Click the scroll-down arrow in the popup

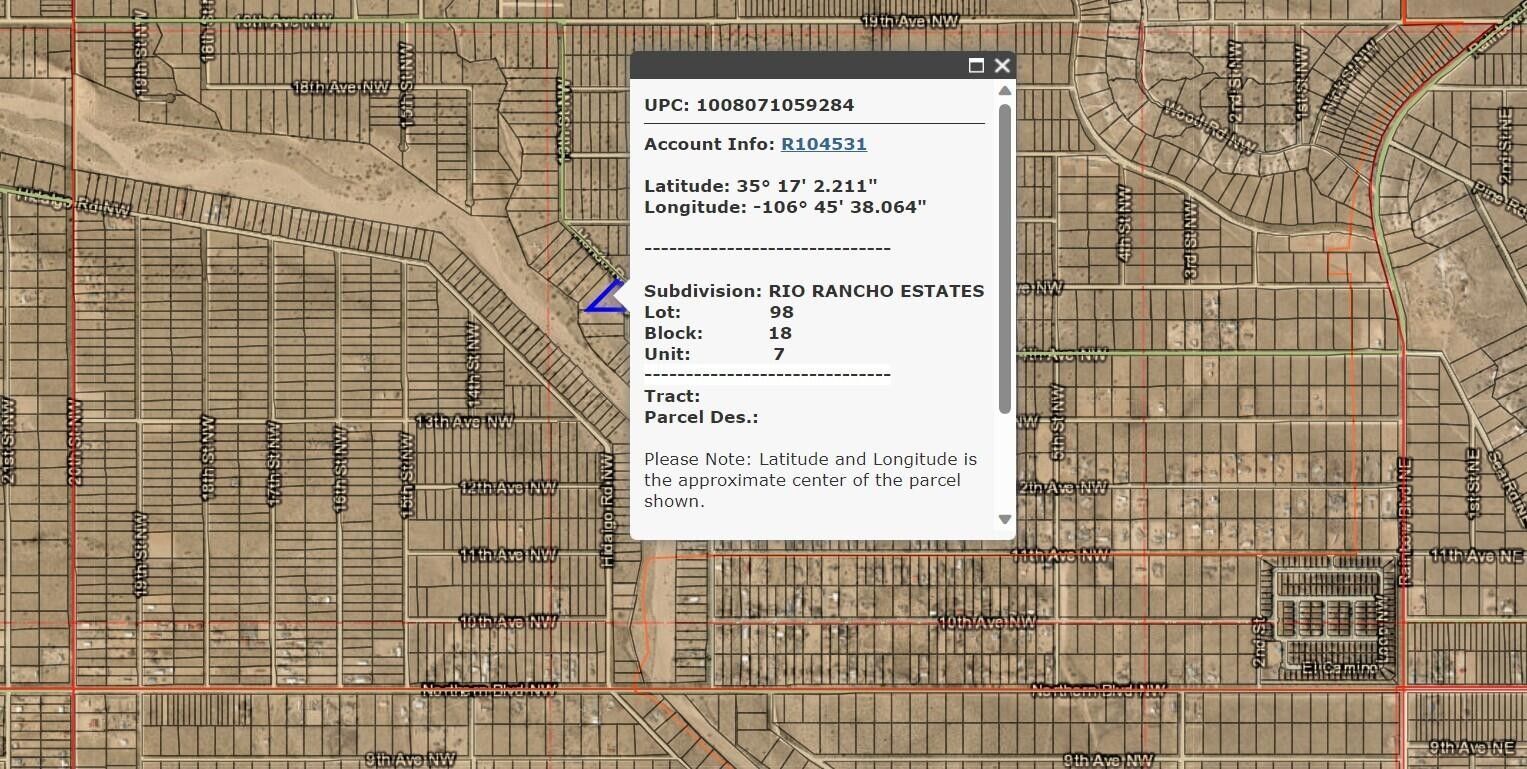(x=1003, y=518)
